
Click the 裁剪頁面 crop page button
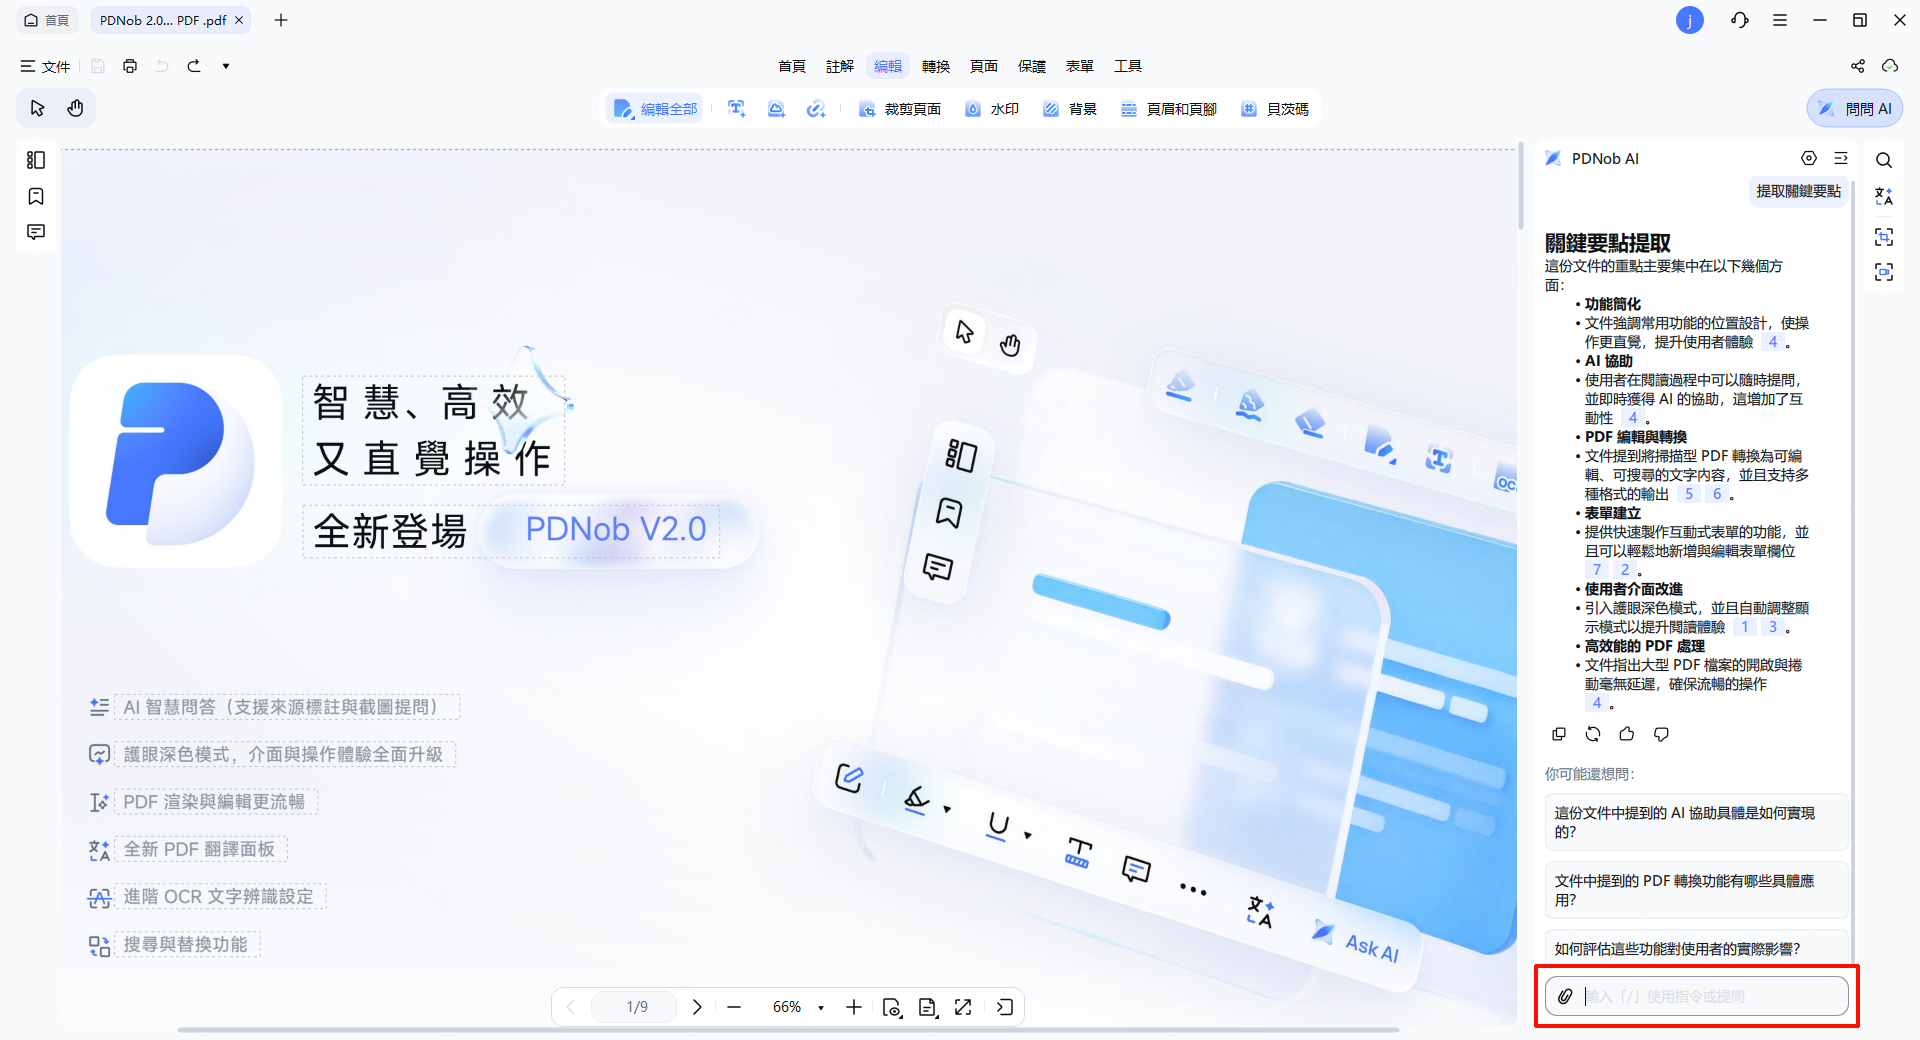coord(900,109)
